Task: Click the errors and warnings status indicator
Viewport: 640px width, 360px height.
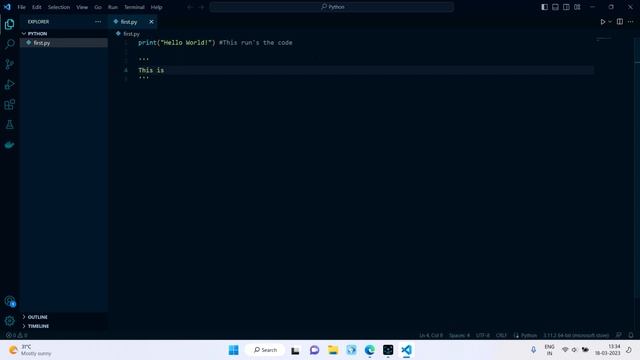Action: (16, 335)
